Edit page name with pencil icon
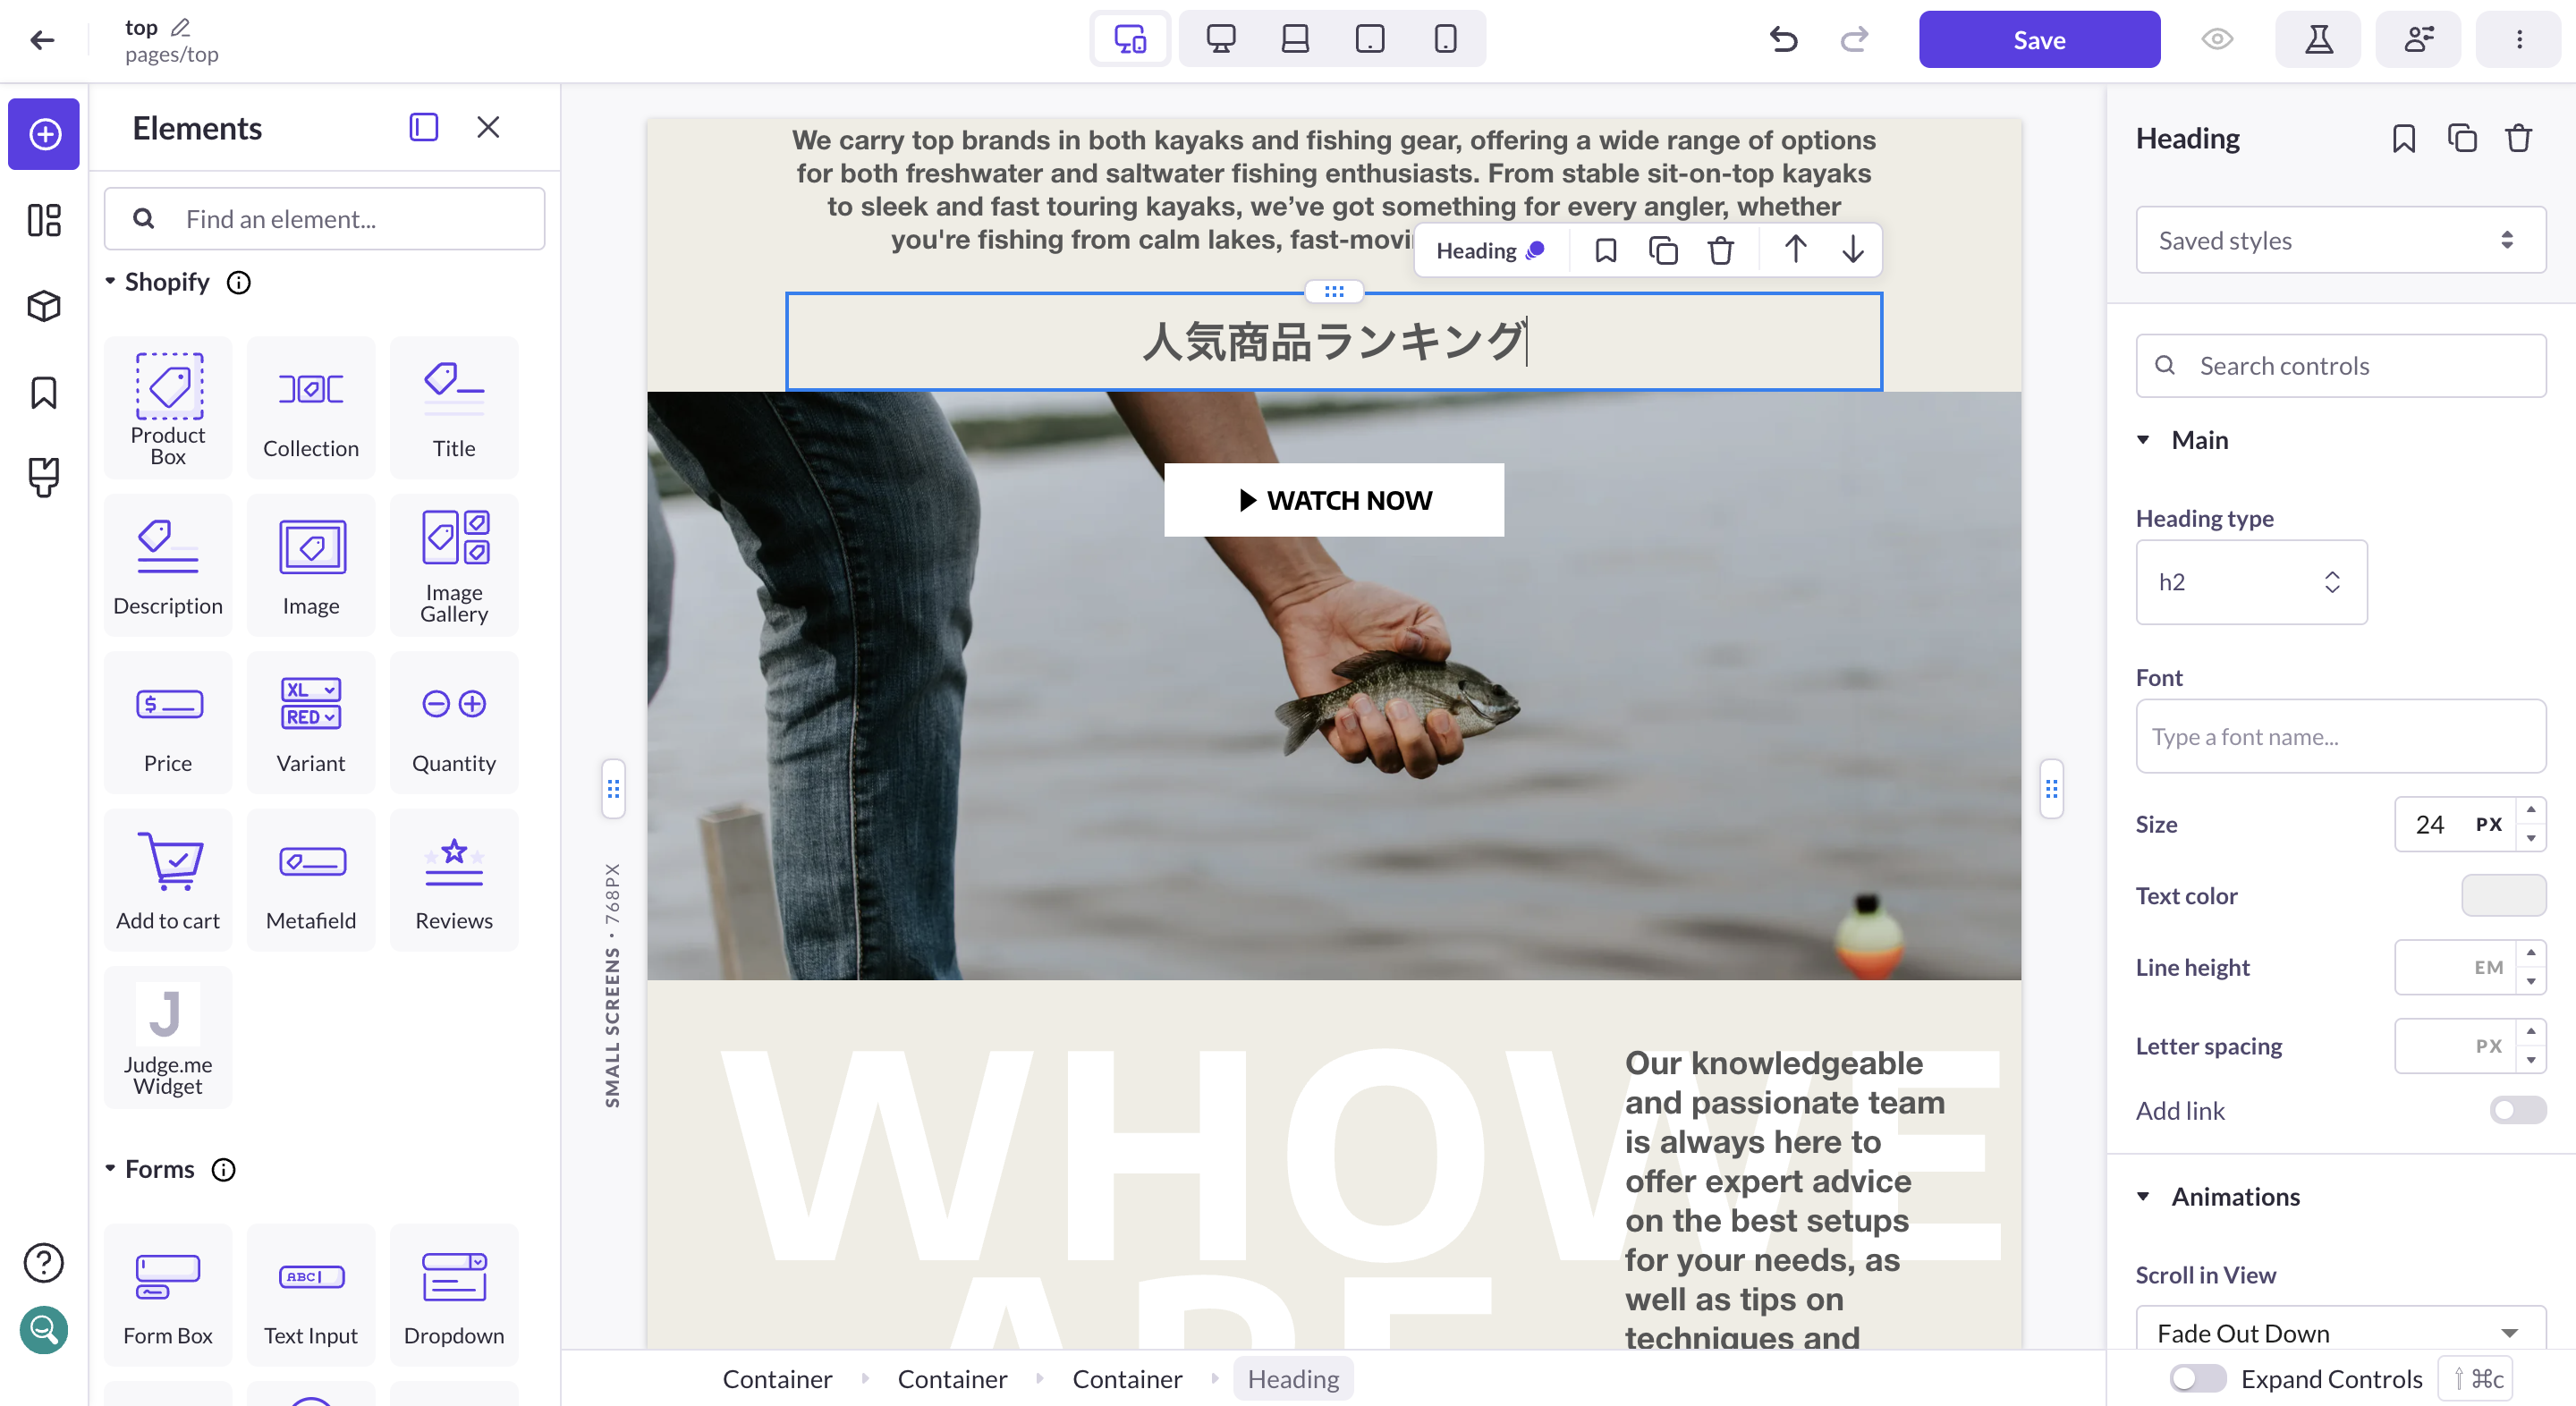 click(x=180, y=27)
